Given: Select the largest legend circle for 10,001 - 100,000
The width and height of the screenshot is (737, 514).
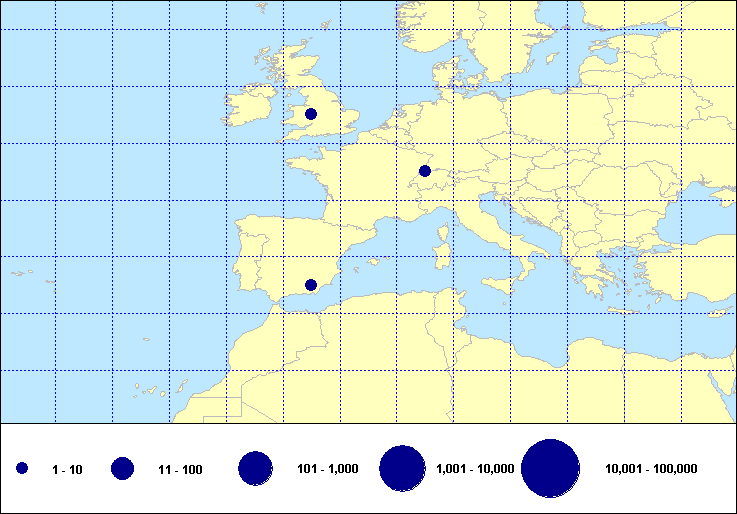Looking at the screenshot, I should 551,468.
